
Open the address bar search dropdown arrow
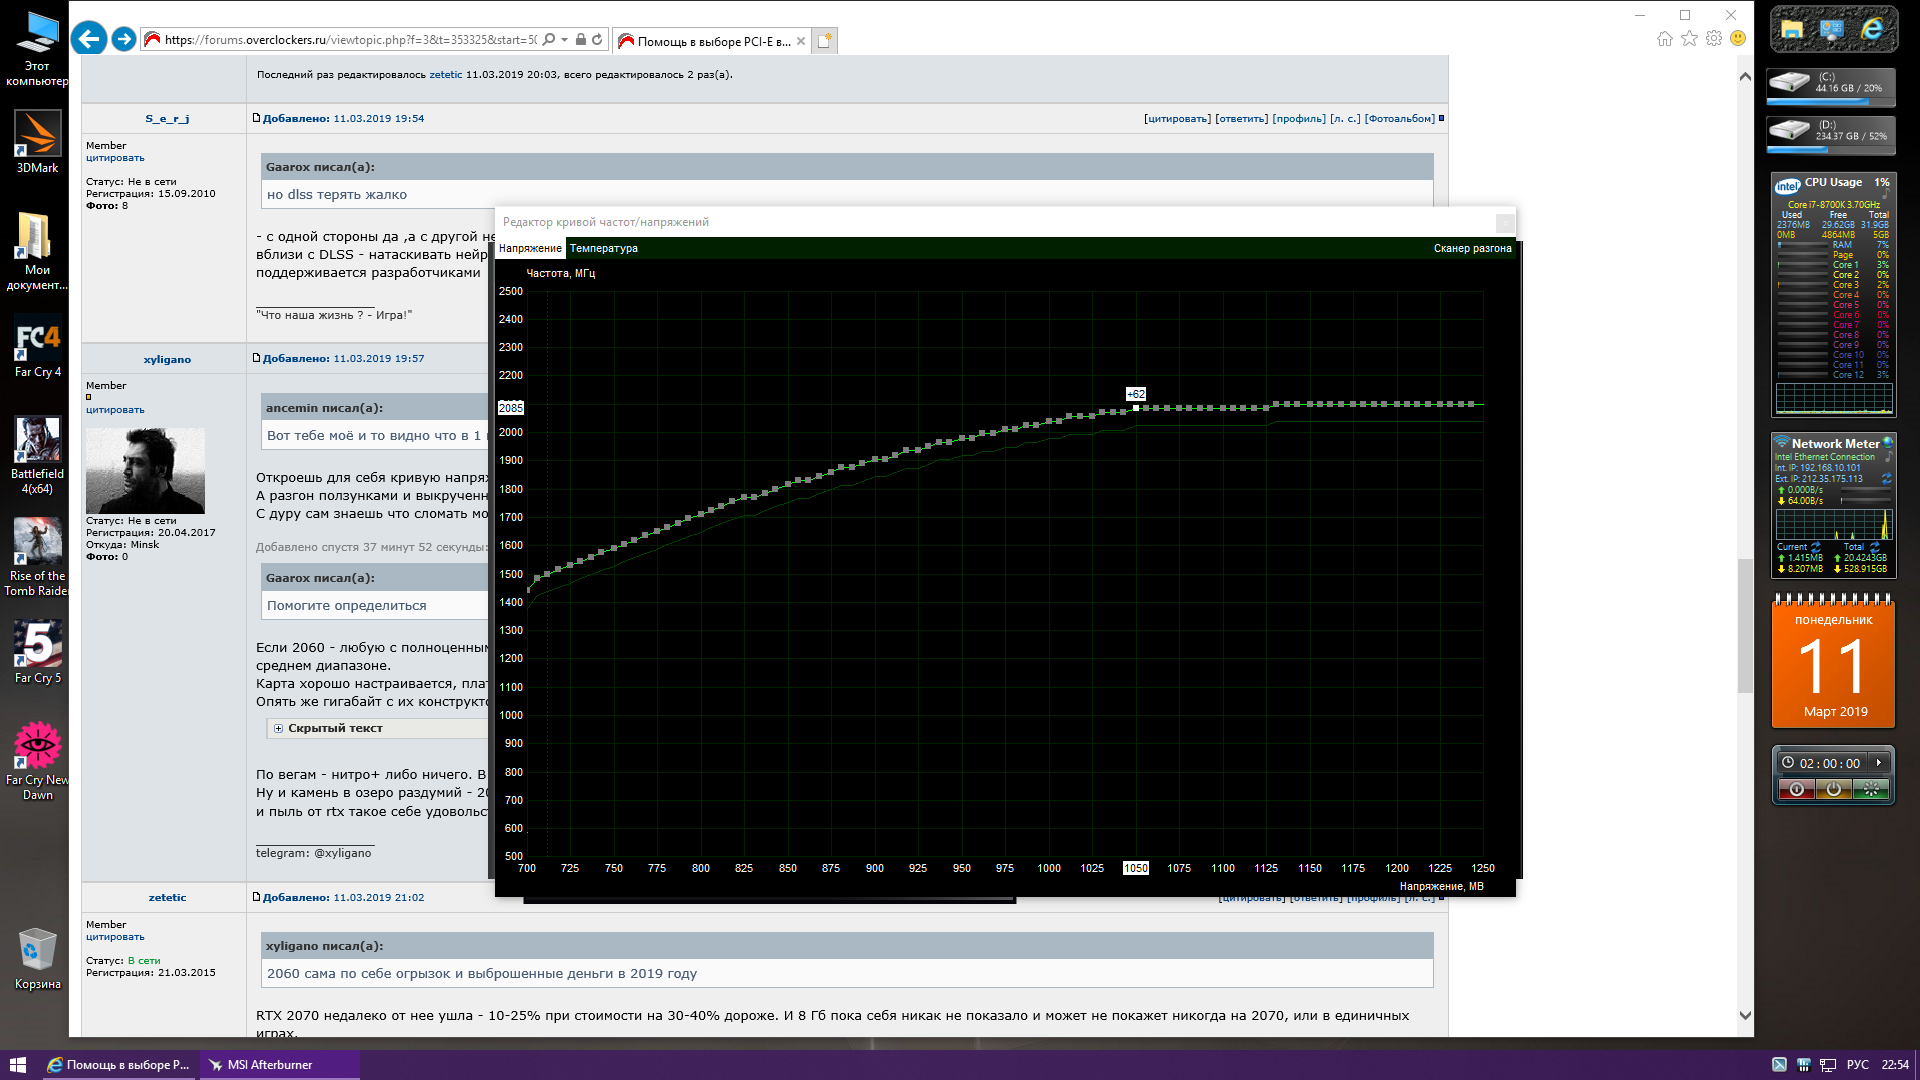[565, 40]
